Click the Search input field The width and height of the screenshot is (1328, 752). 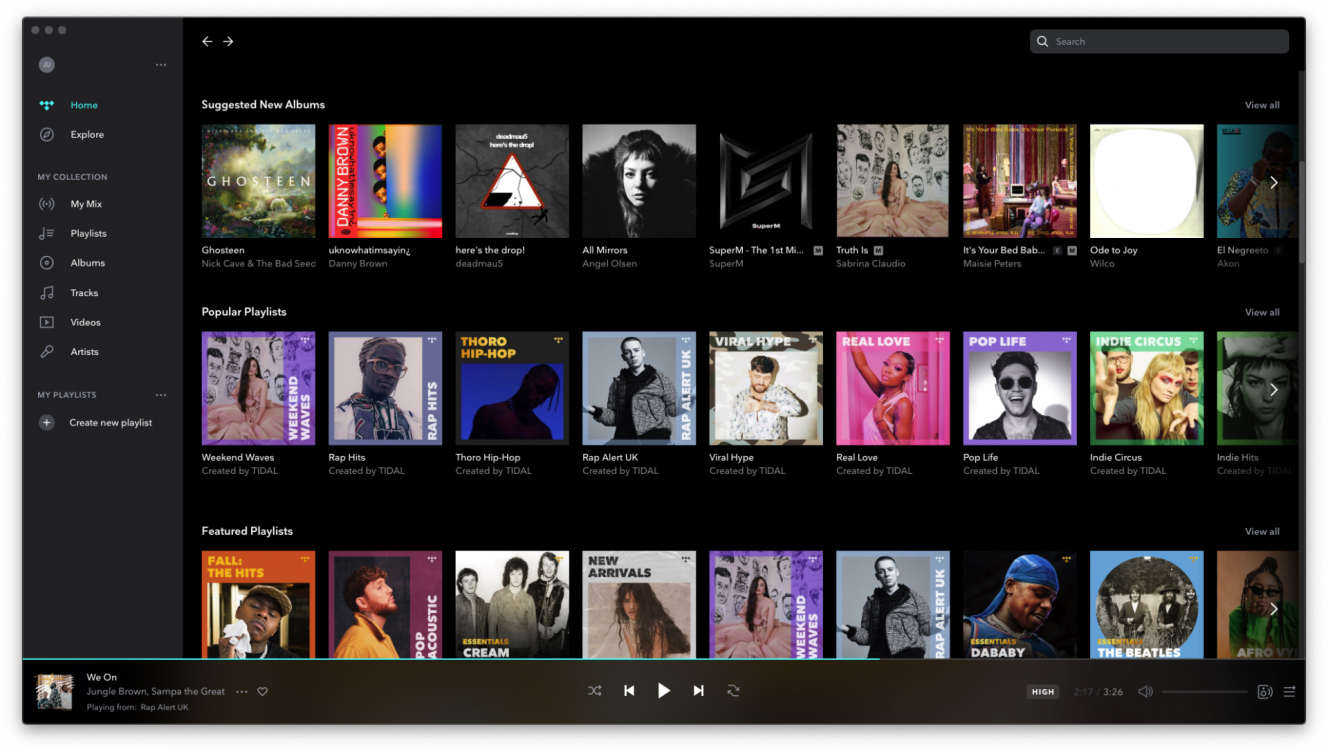(1159, 41)
